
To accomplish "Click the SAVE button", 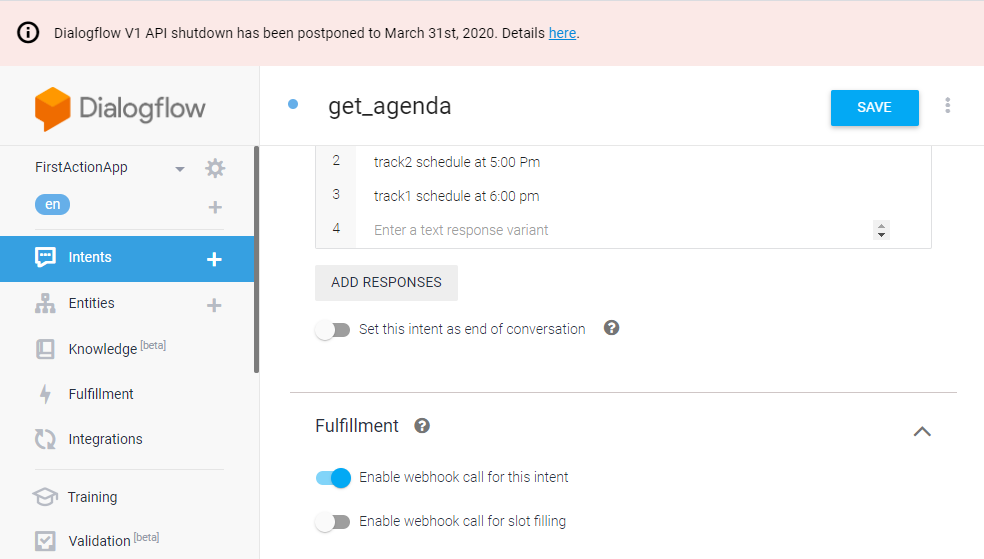I will [874, 107].
